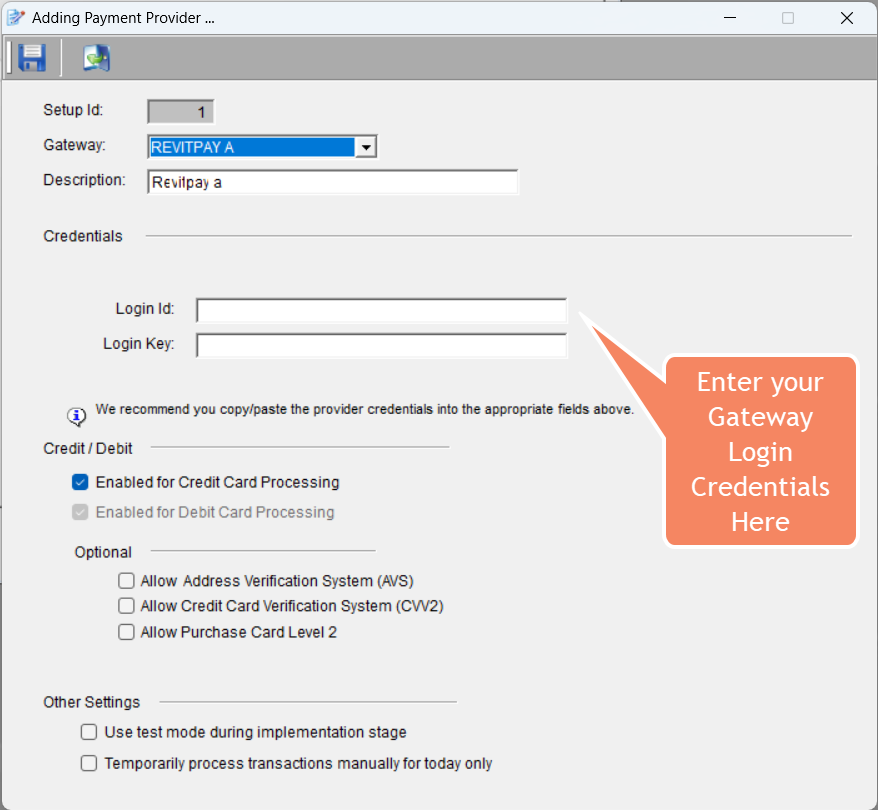Image resolution: width=878 pixels, height=810 pixels.
Task: Check Allow Address Verification System (AVS)
Action: click(x=126, y=580)
